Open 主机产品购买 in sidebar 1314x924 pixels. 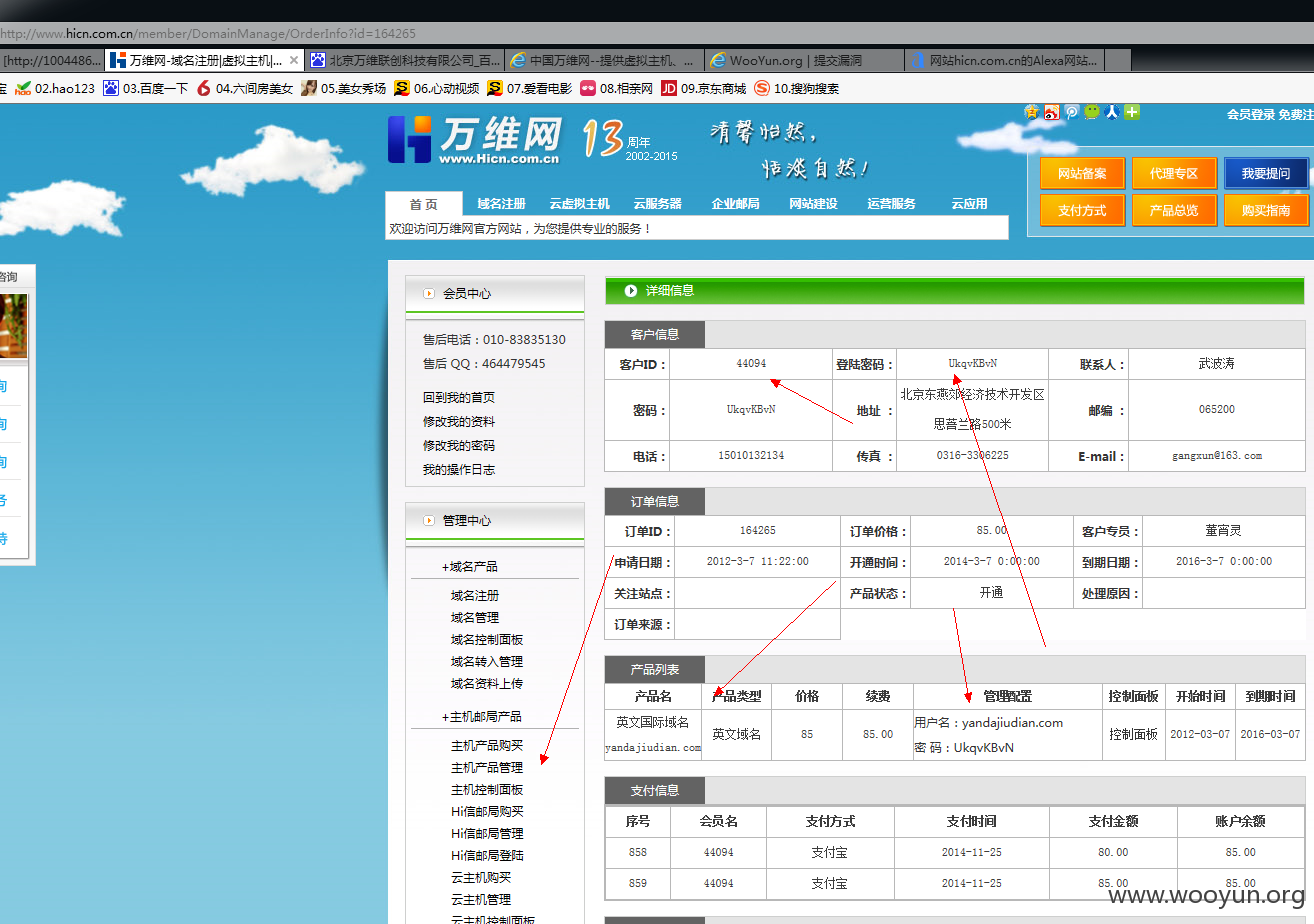click(487, 746)
